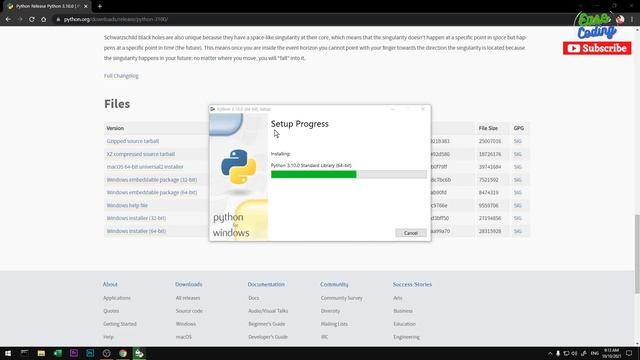Click the python.org address bar
The height and width of the screenshot is (360, 640).
(310, 19)
